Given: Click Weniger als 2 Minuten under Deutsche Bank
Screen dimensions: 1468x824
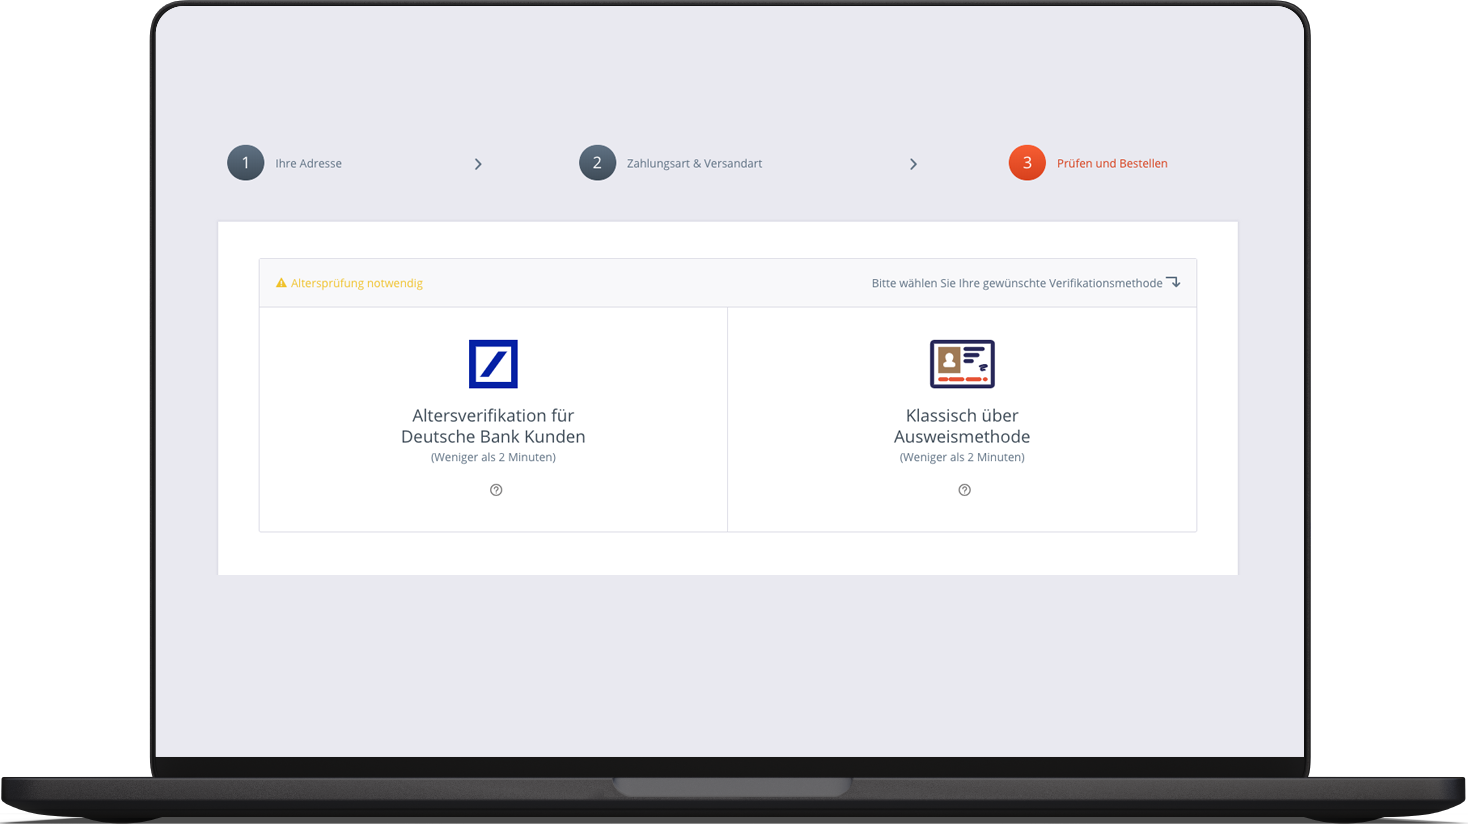Looking at the screenshot, I should tap(493, 457).
